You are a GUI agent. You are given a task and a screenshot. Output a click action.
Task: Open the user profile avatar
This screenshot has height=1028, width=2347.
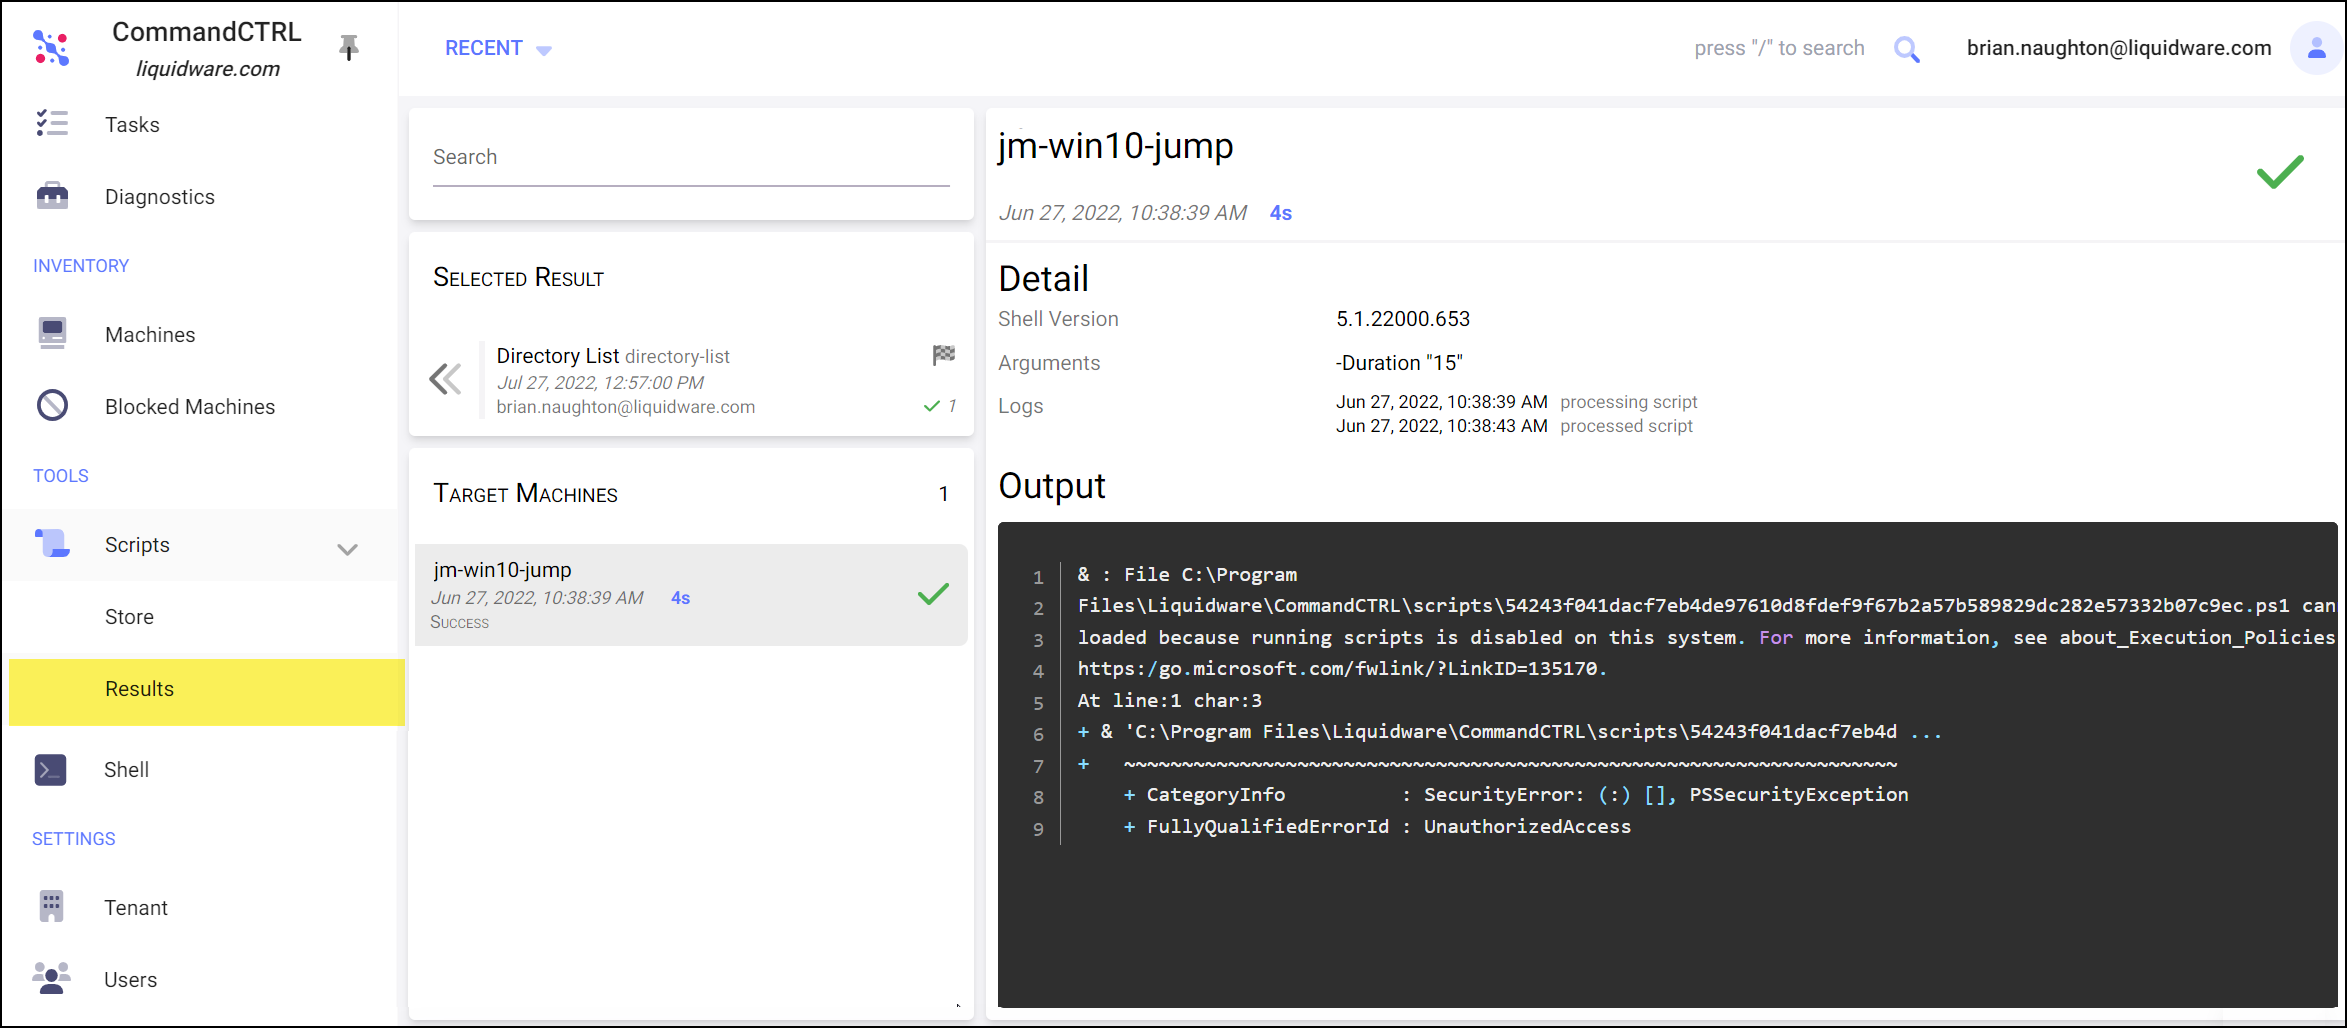pos(2316,48)
